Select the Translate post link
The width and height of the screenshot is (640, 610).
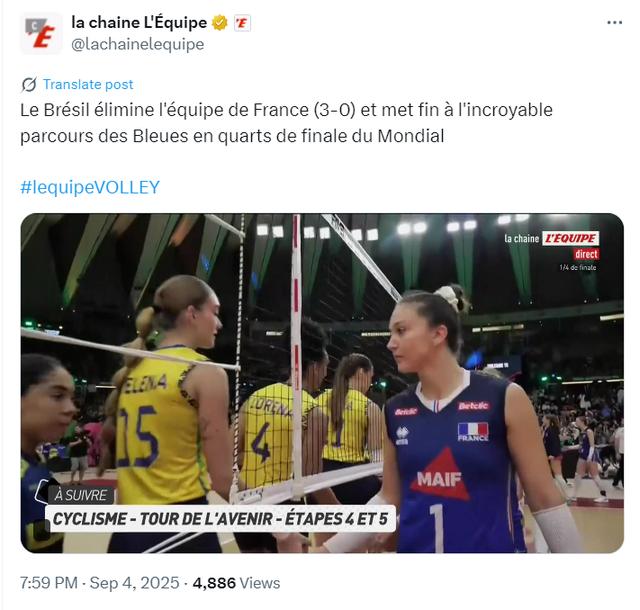(x=88, y=84)
